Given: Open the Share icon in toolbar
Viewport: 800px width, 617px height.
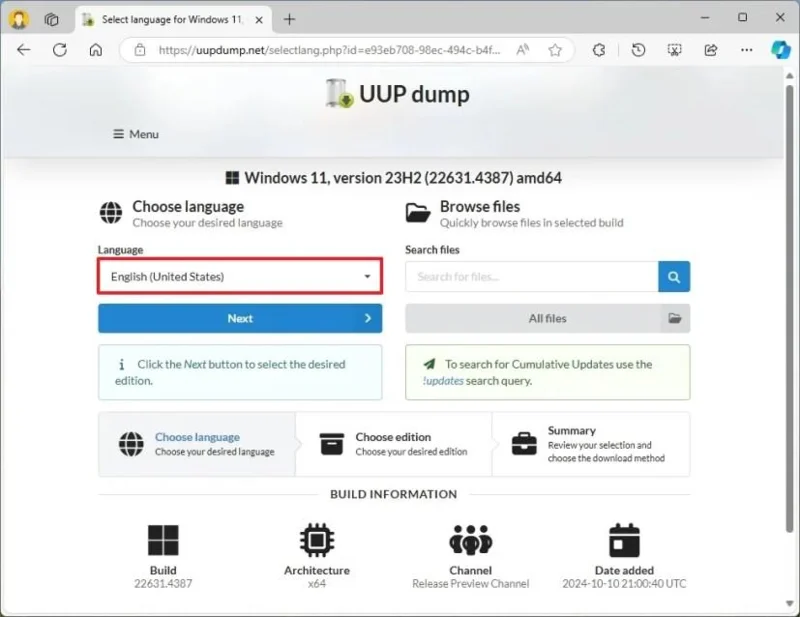Looking at the screenshot, I should pos(711,50).
